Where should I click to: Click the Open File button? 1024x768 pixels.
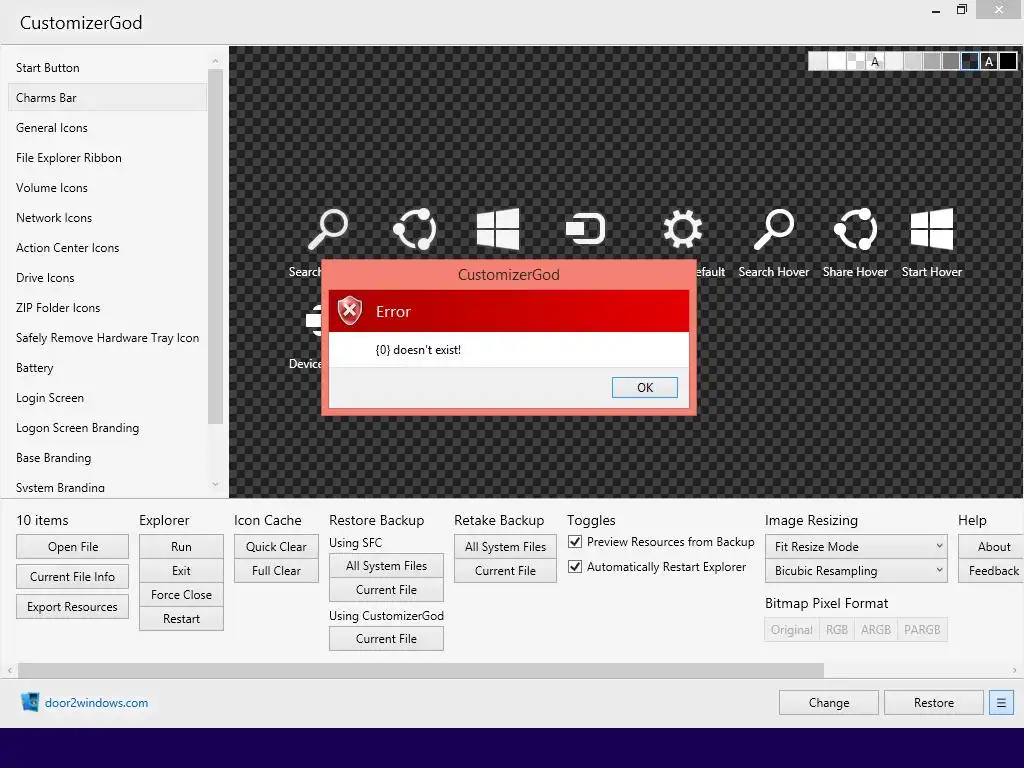(72, 547)
